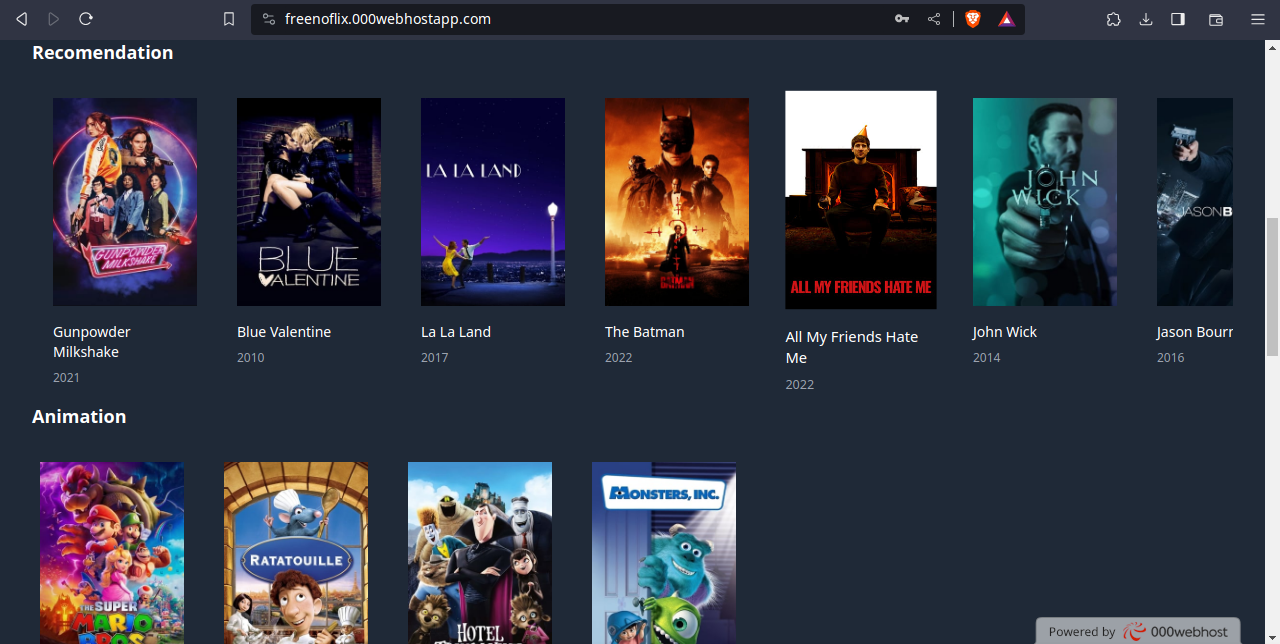
Task: Open the saved passwords key icon
Action: (x=902, y=19)
